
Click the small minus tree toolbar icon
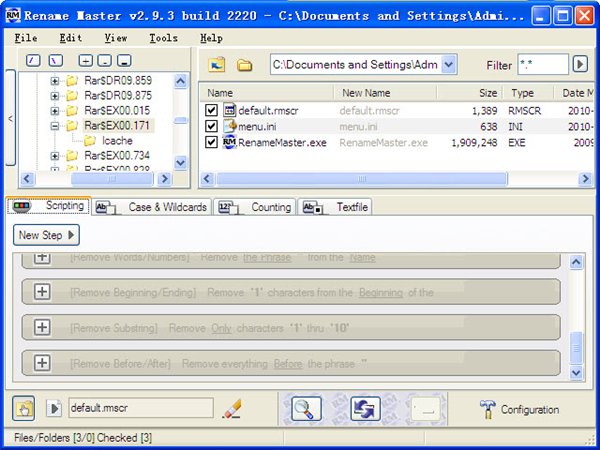104,60
